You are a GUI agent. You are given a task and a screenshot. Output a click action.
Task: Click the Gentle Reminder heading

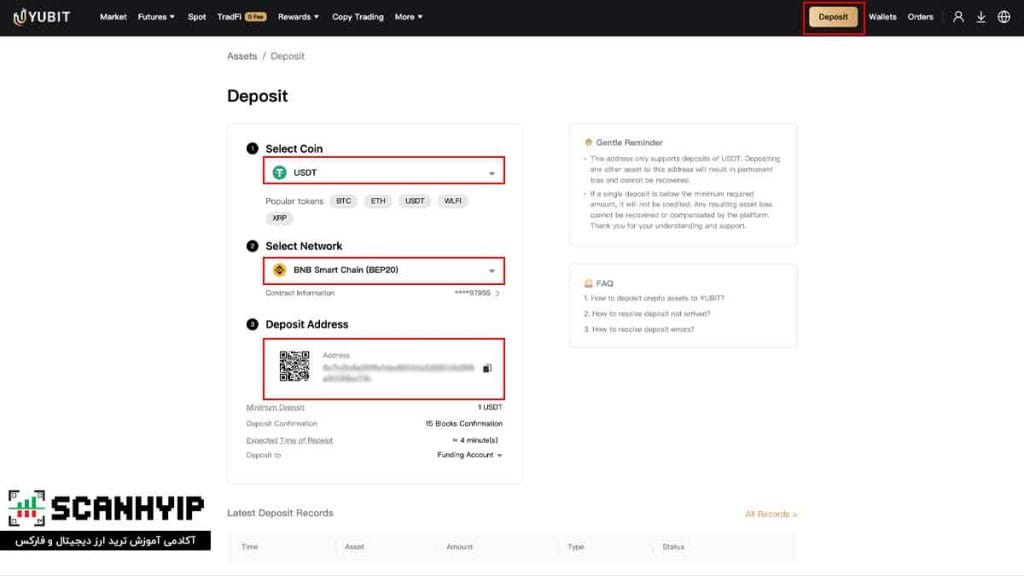[x=629, y=142]
